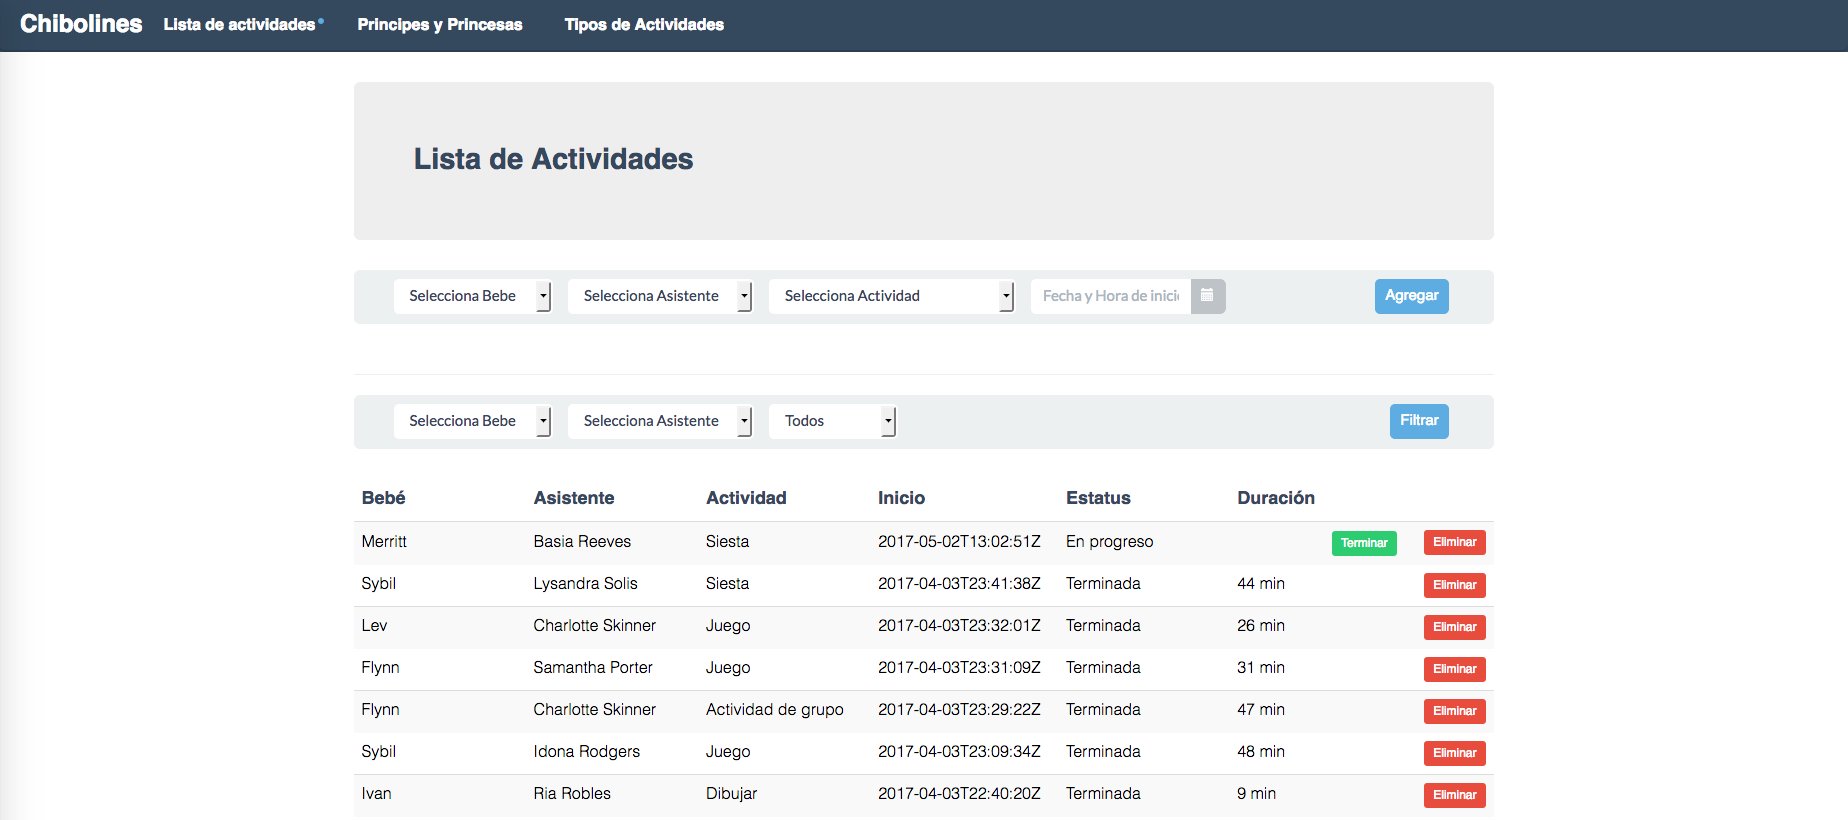Viewport: 1848px width, 820px height.
Task: Delete Merritt's Siesta activity row
Action: (1455, 542)
